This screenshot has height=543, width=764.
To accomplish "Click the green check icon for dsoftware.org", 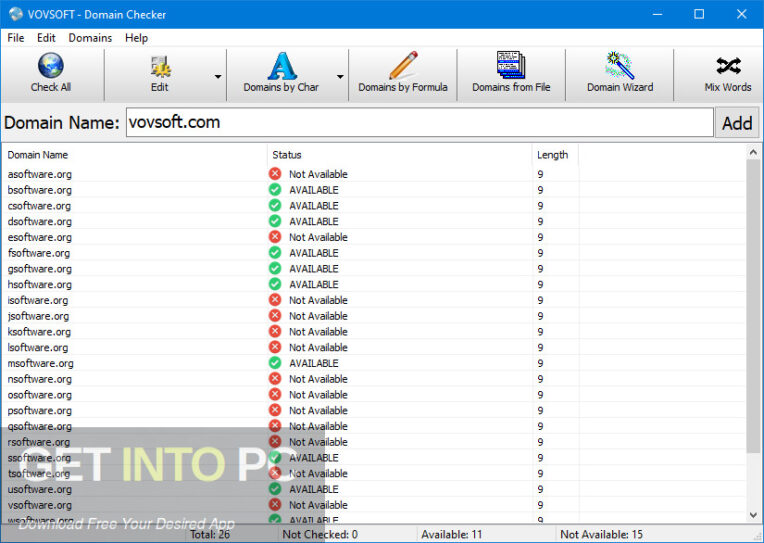I will [x=275, y=221].
